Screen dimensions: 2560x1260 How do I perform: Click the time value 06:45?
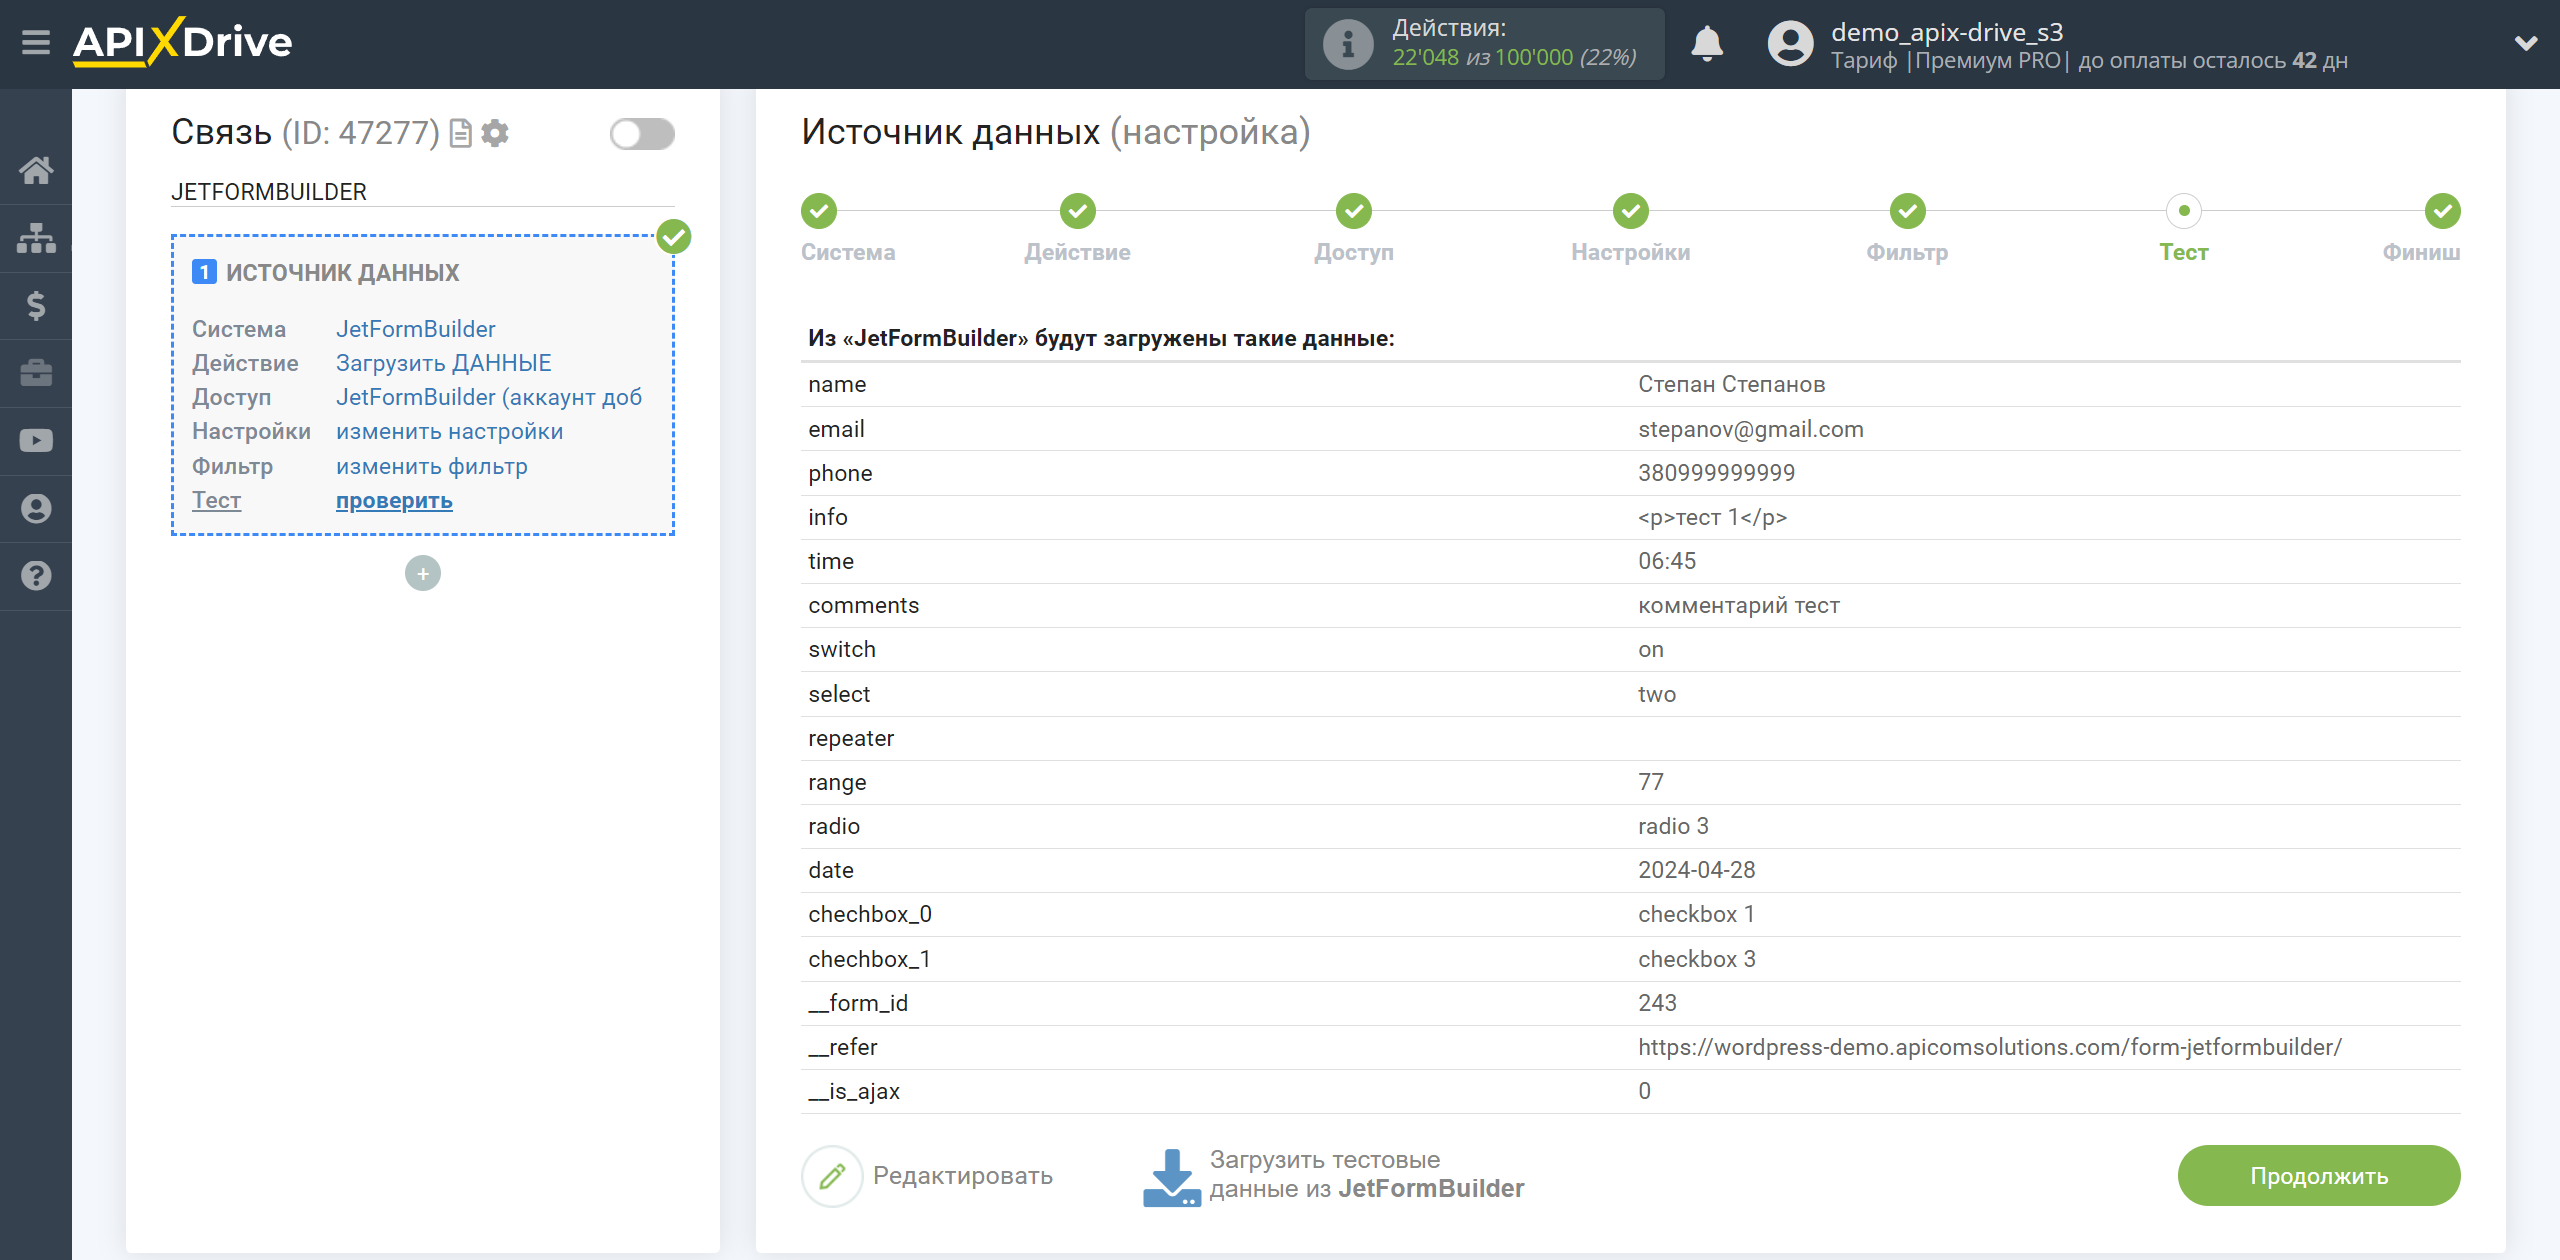click(1666, 561)
